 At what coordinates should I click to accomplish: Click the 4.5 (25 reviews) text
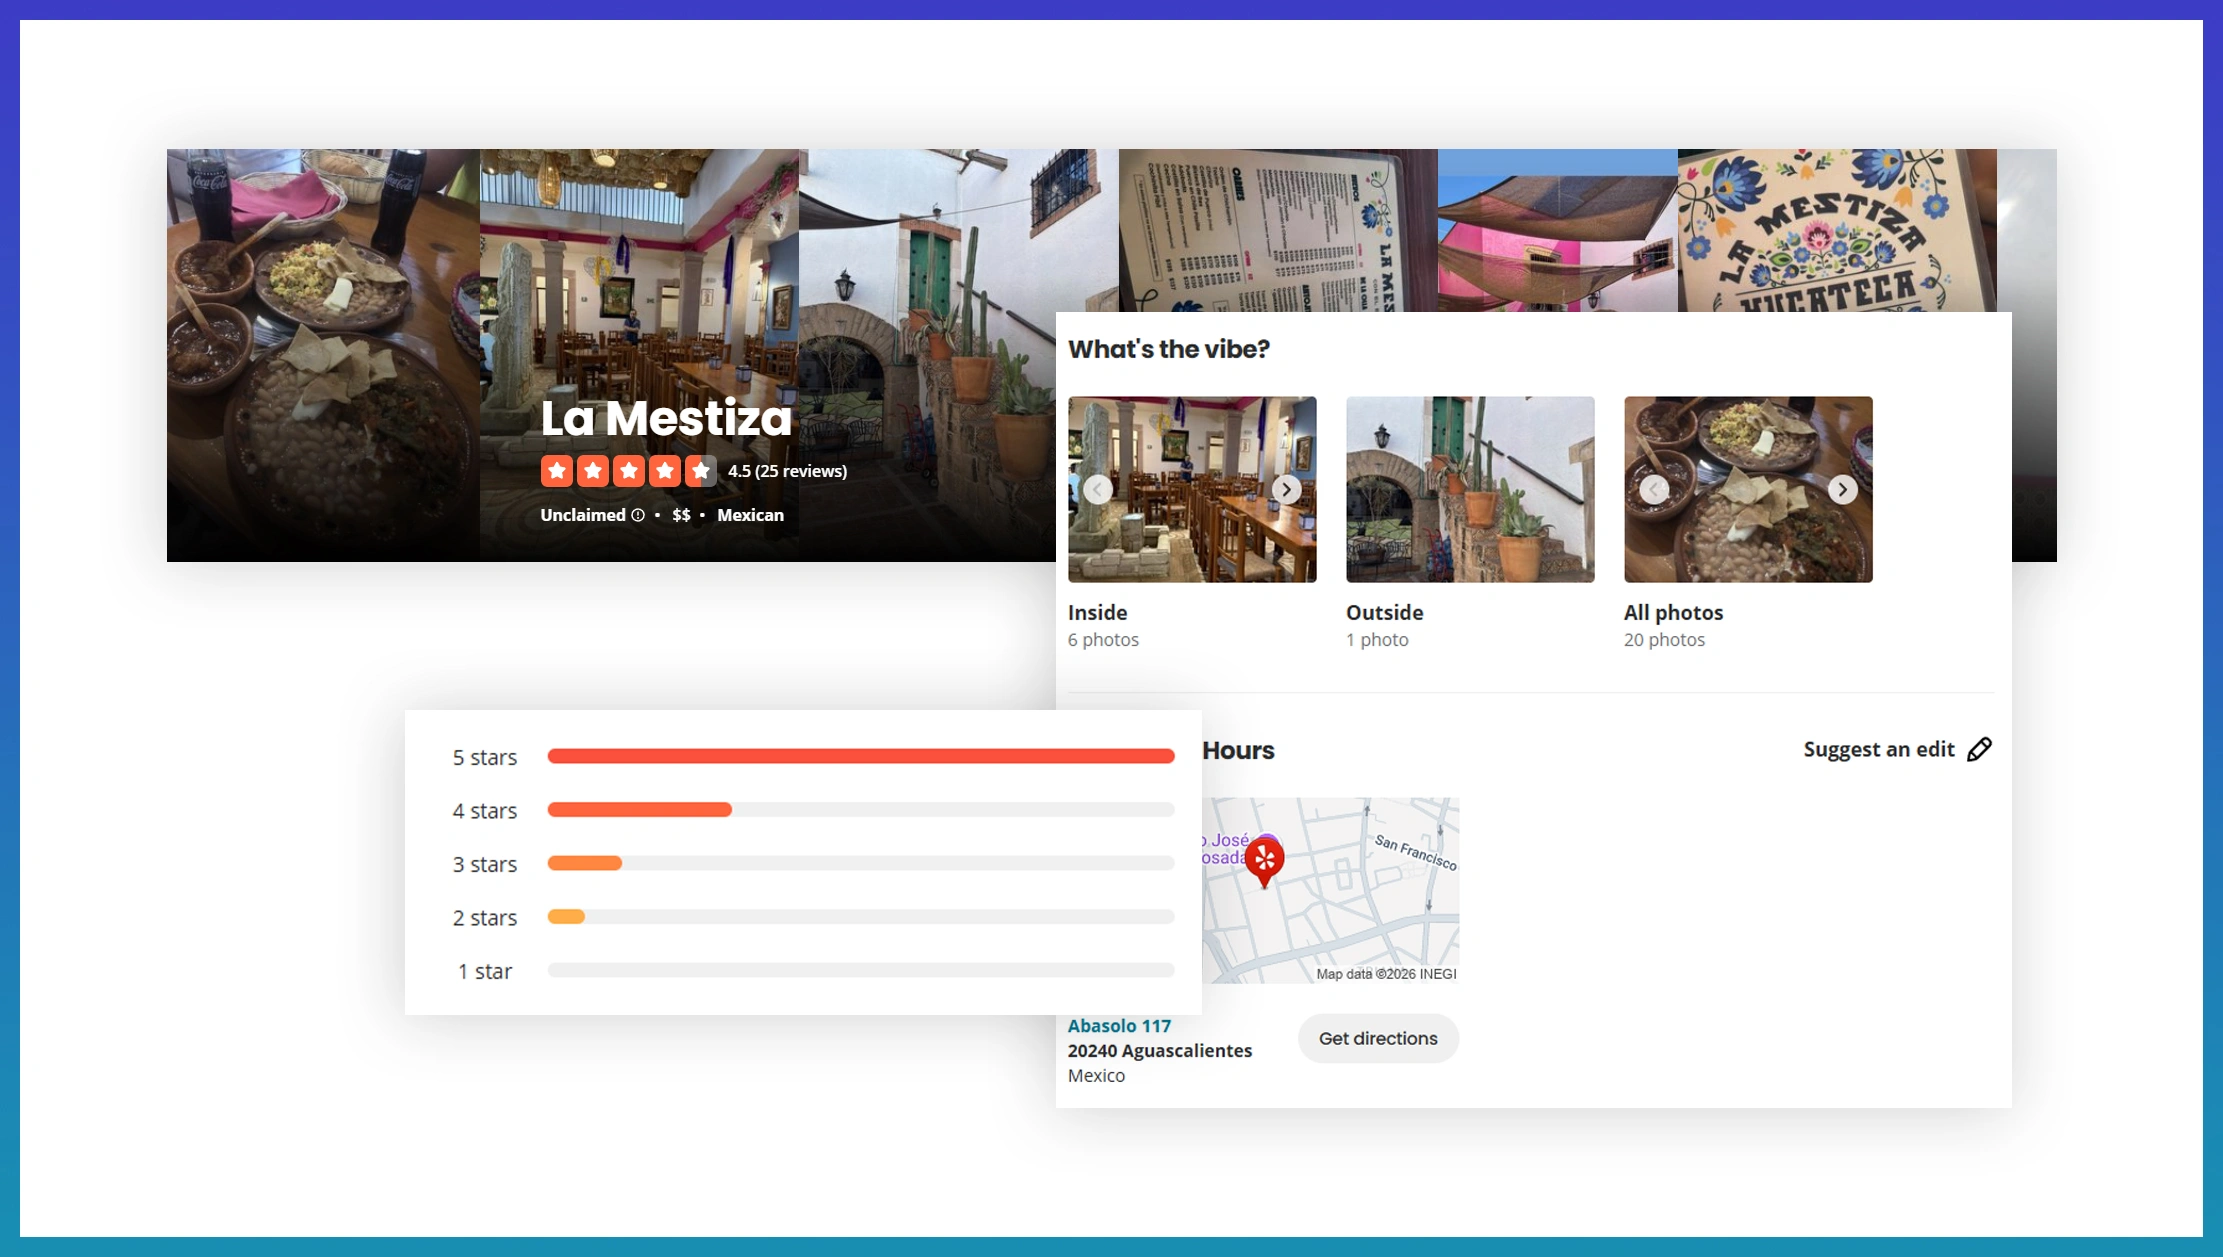click(x=787, y=471)
